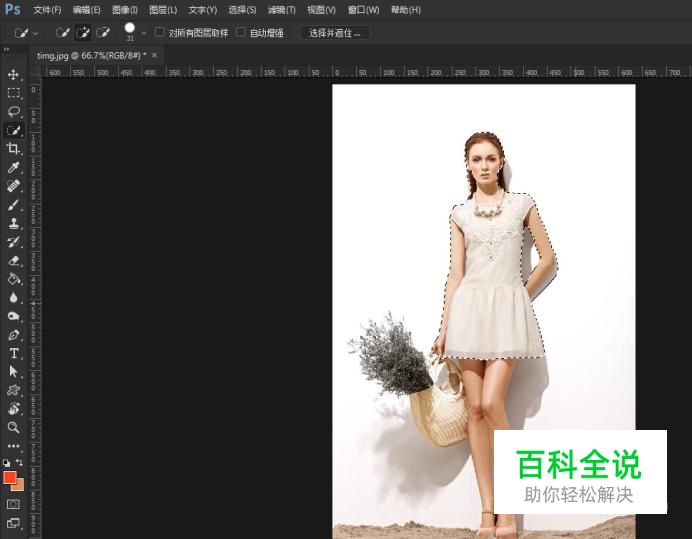Choose New Selection mode in options bar
692x539 pixels.
[62, 33]
